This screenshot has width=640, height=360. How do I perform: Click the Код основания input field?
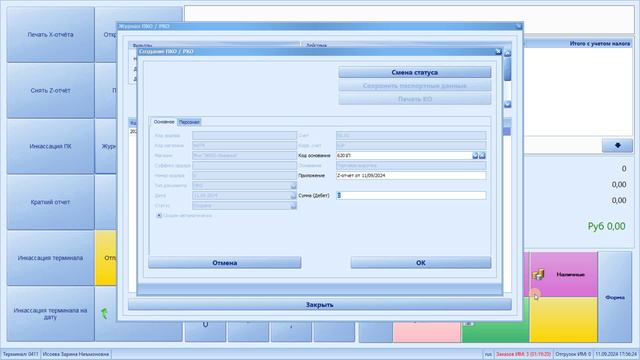click(404, 156)
